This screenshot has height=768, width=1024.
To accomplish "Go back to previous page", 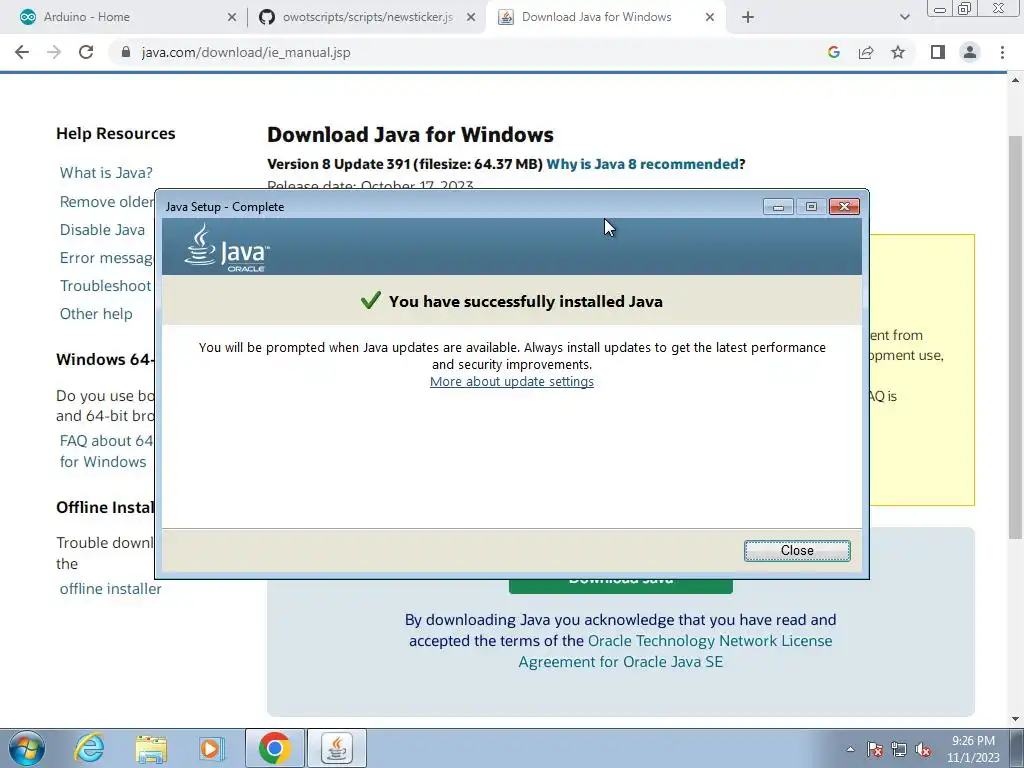I will tap(22, 52).
